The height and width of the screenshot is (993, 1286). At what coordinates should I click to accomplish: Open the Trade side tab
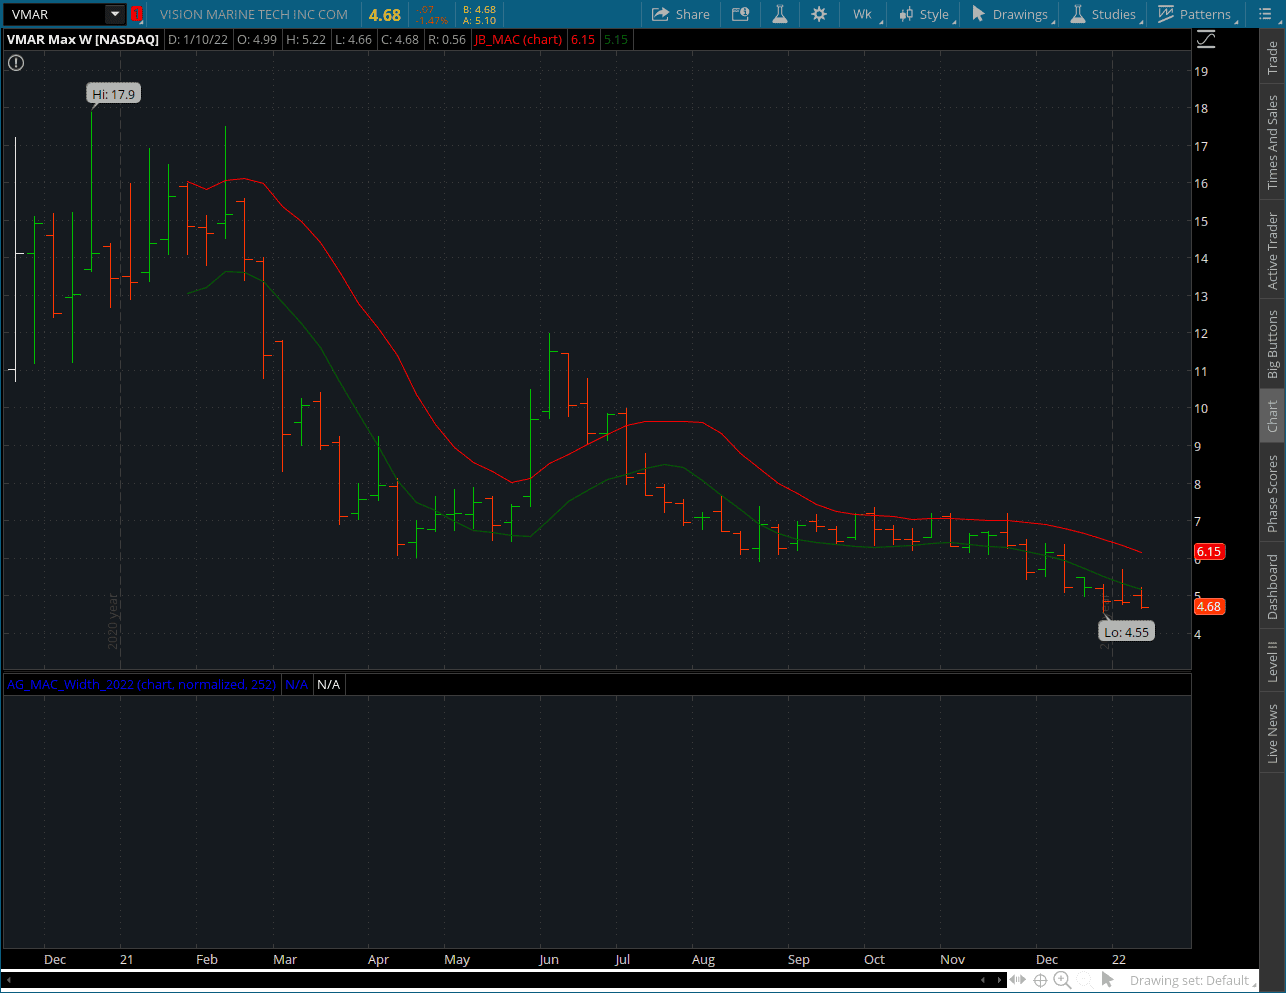point(1272,57)
